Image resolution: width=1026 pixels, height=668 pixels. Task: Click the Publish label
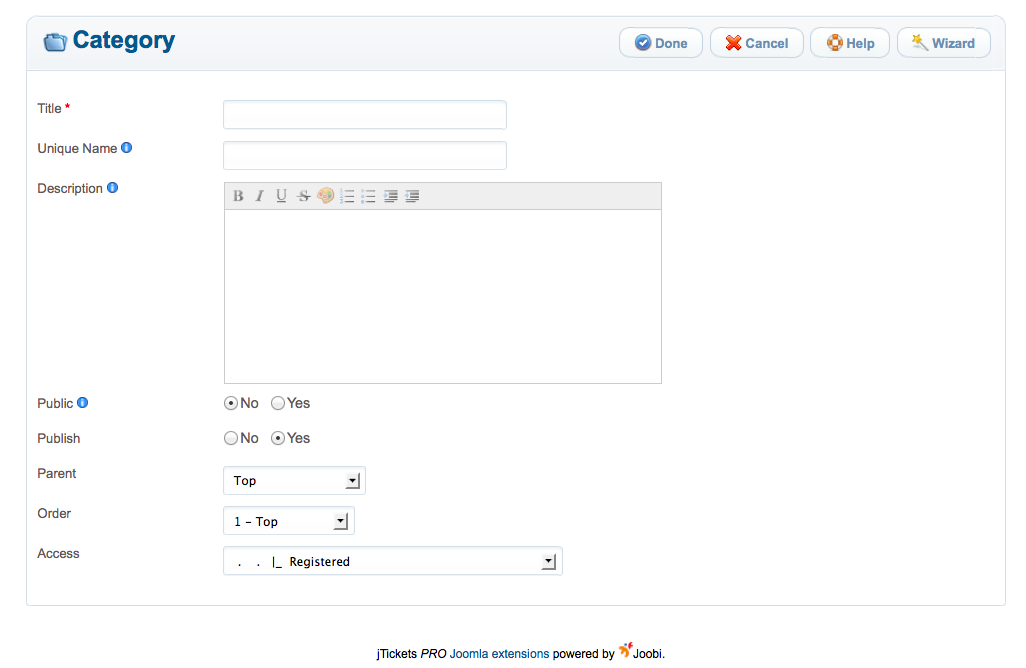59,438
